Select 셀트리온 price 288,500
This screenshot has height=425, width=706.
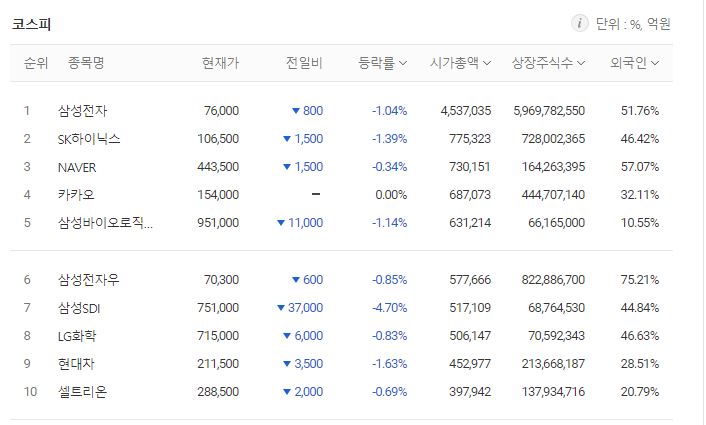click(218, 392)
